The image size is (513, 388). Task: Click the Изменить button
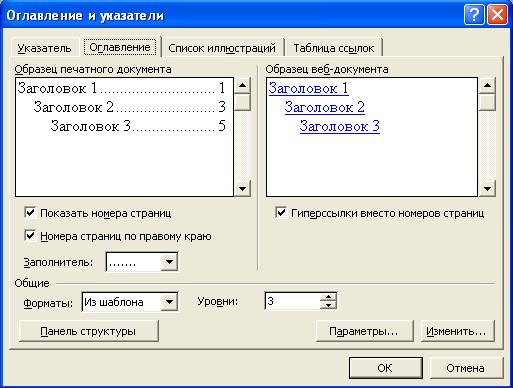(x=457, y=331)
